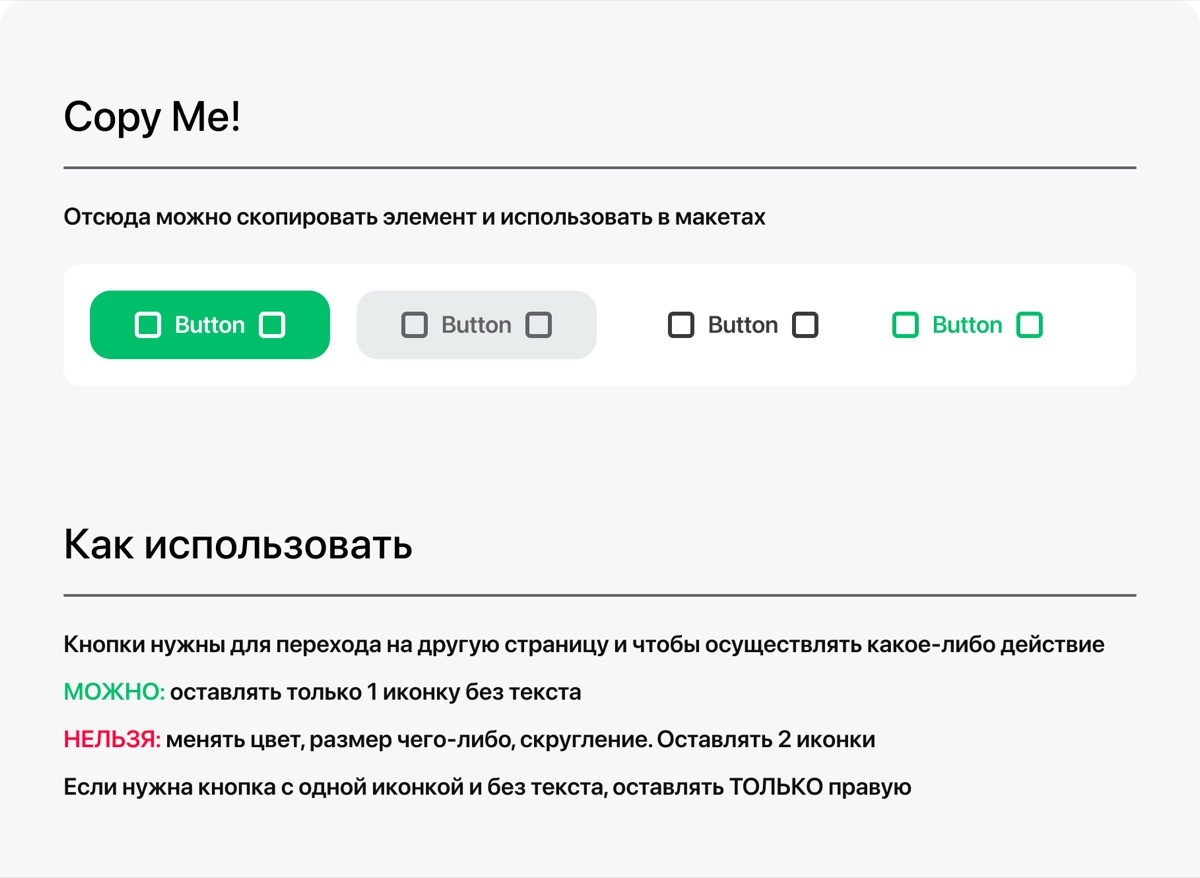Click the line "Если нужна кнопка с одной иконкой"
The image size is (1200, 878).
point(487,787)
